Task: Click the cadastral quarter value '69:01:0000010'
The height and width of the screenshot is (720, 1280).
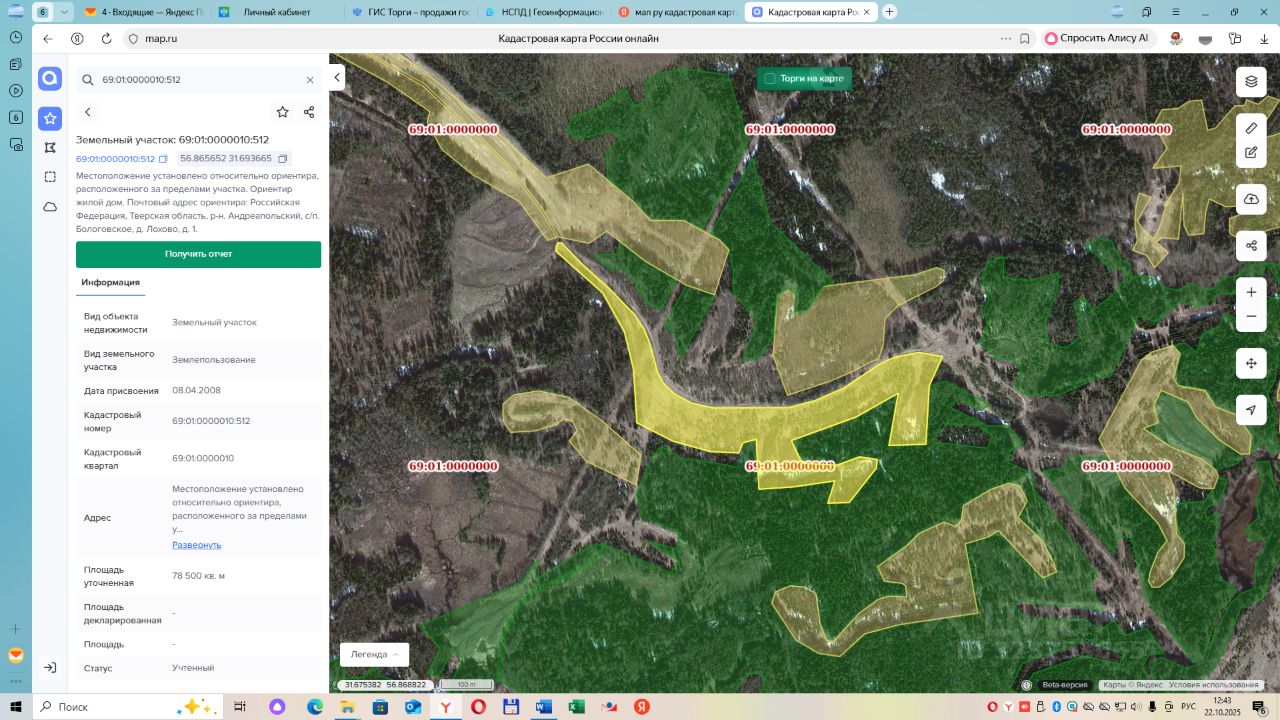Action: tap(203, 458)
